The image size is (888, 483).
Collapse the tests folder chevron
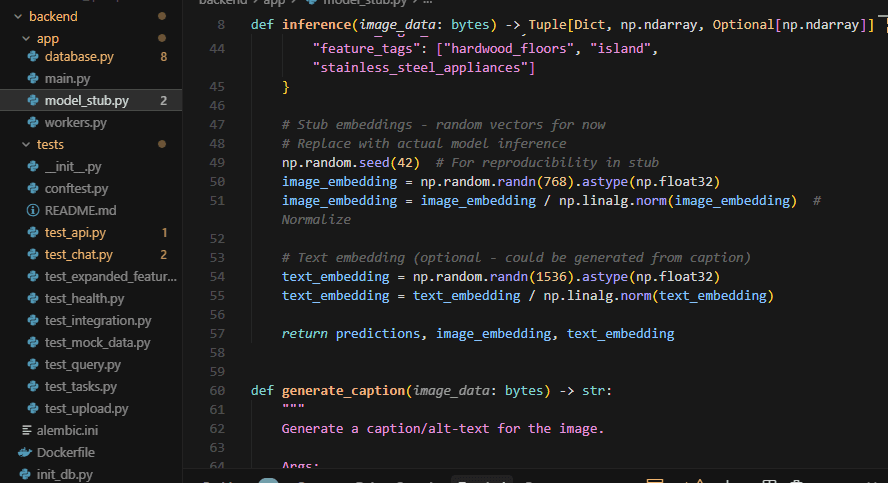[x=26, y=144]
